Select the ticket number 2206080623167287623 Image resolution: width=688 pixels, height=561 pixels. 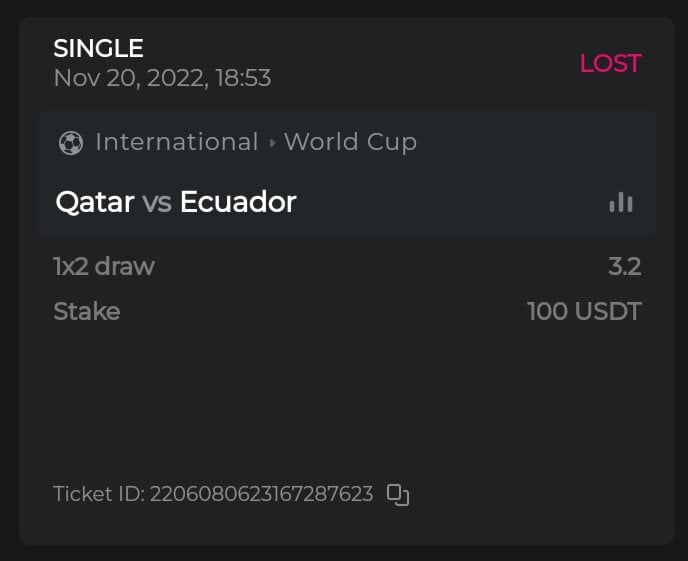pos(261,494)
